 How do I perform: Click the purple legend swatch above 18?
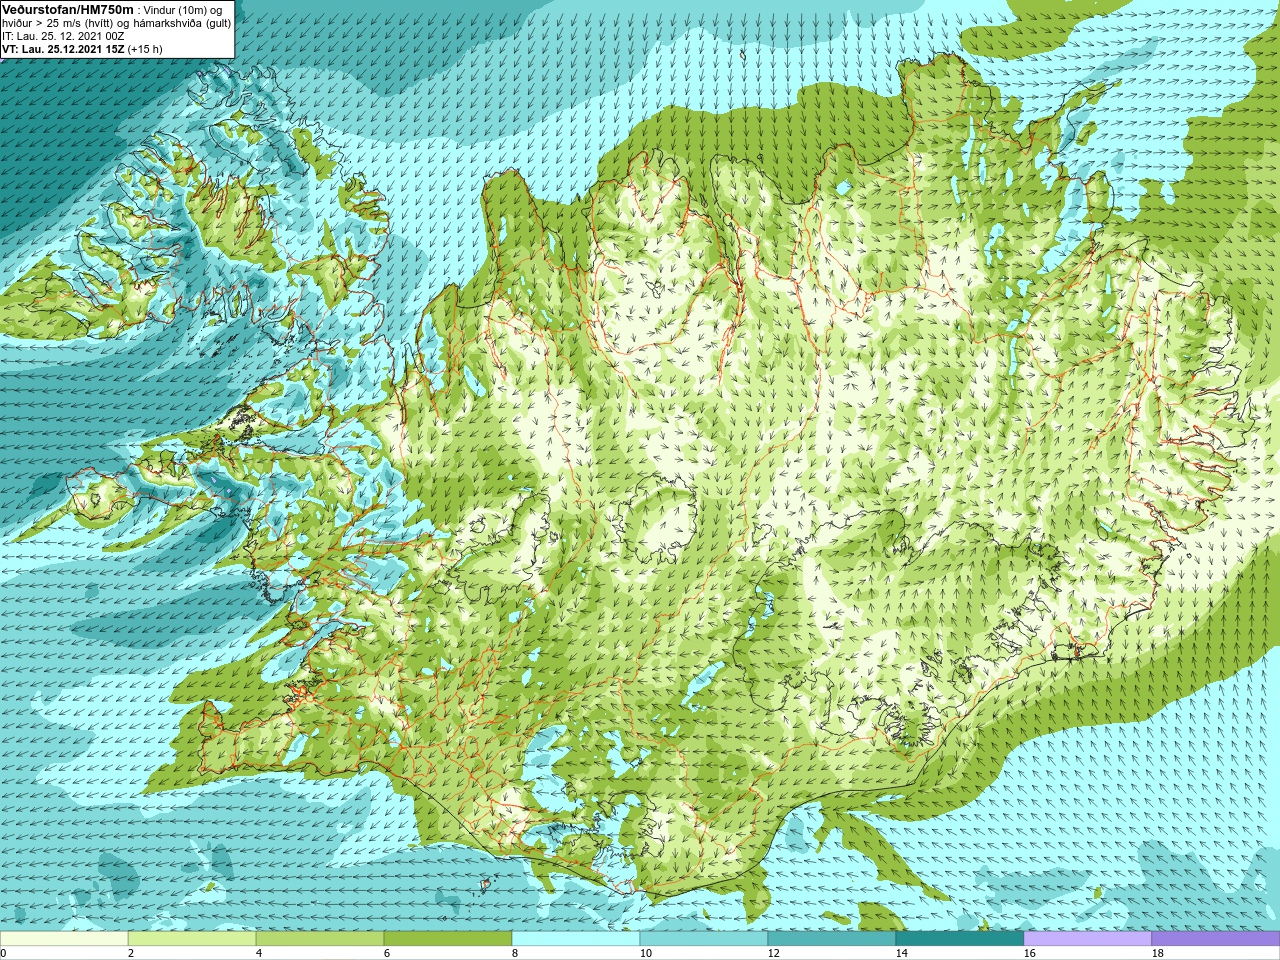pyautogui.click(x=1216, y=939)
